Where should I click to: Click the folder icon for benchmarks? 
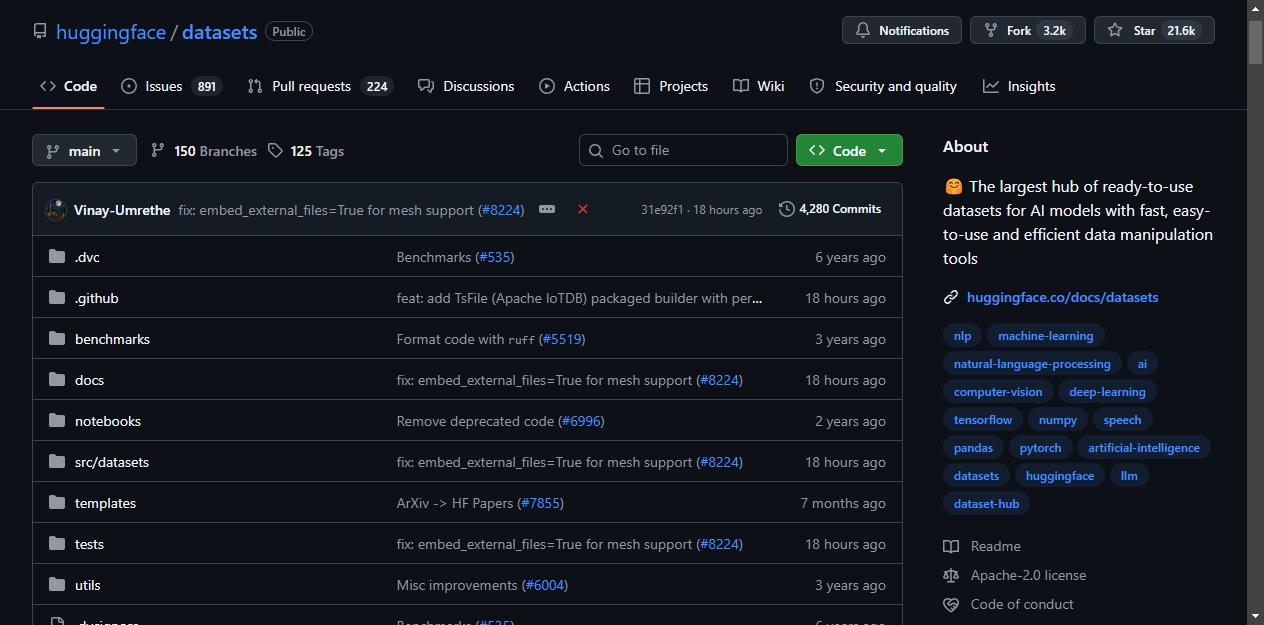pyautogui.click(x=57, y=339)
